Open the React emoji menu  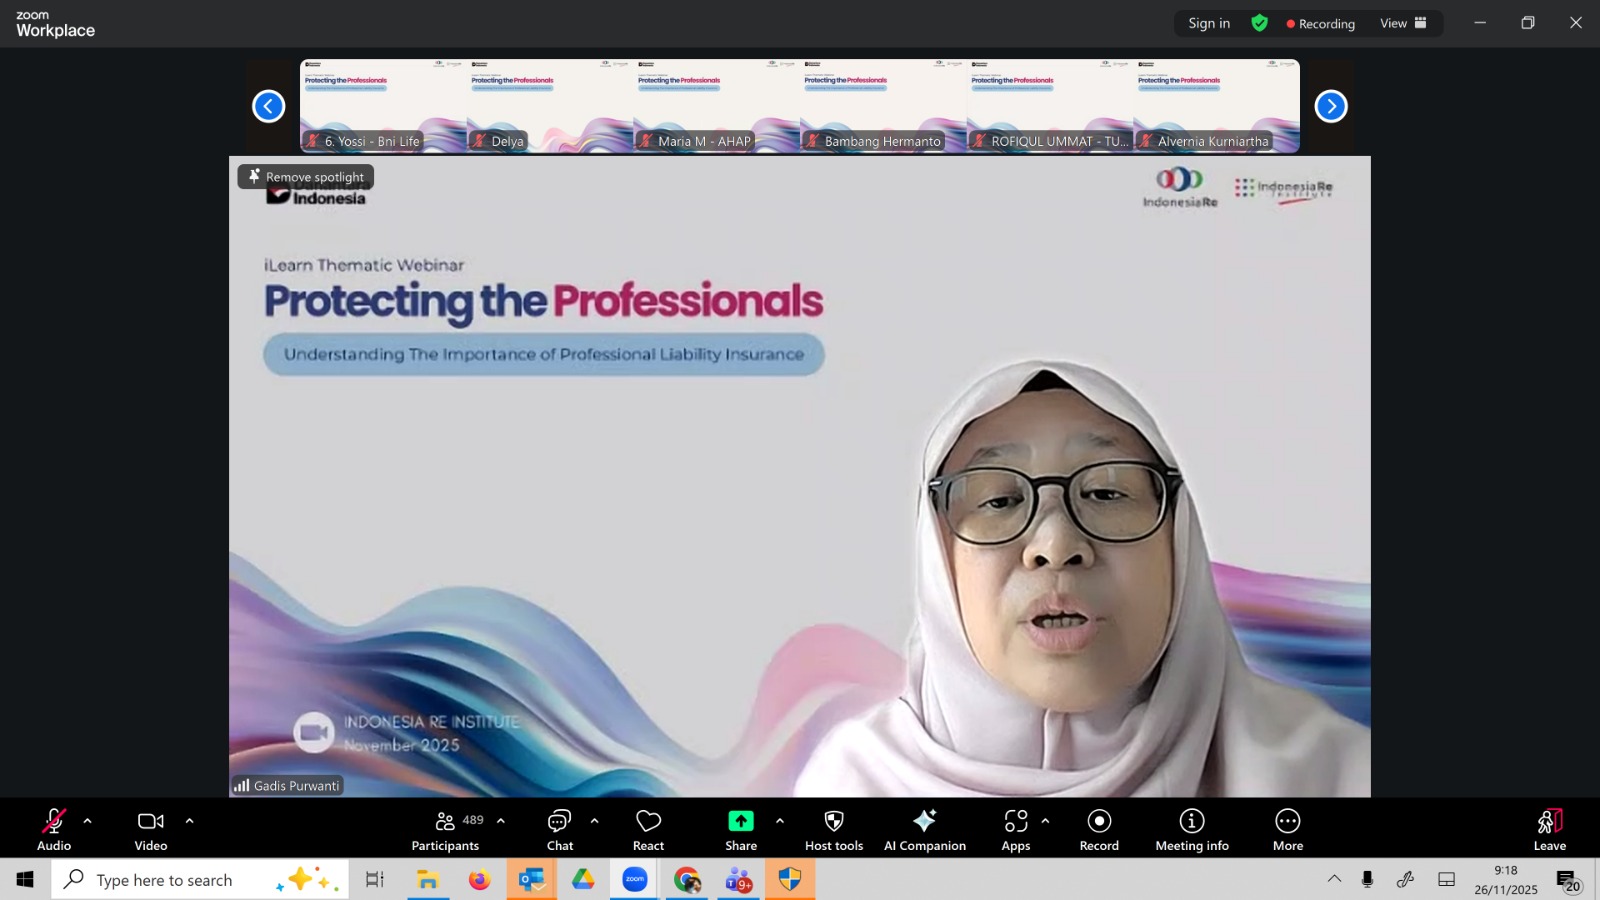pos(648,829)
